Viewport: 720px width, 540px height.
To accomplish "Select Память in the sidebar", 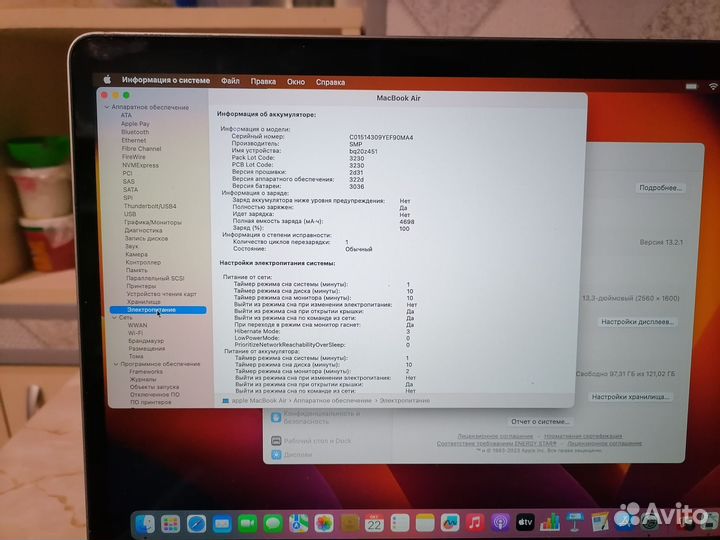I will pyautogui.click(x=137, y=270).
